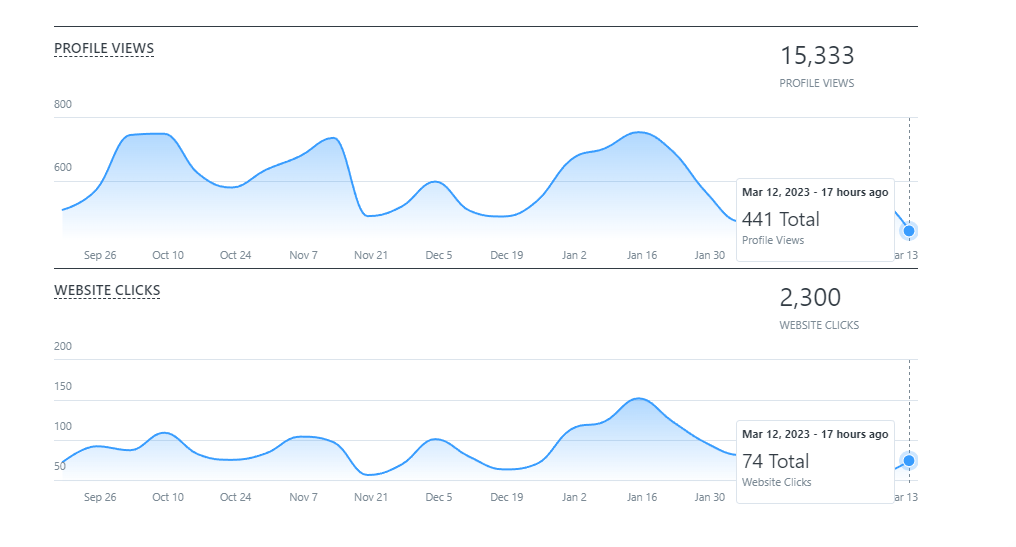The height and width of the screenshot is (547, 1016).
Task: Select the highlighted data point on Profile Views chart
Action: click(908, 231)
